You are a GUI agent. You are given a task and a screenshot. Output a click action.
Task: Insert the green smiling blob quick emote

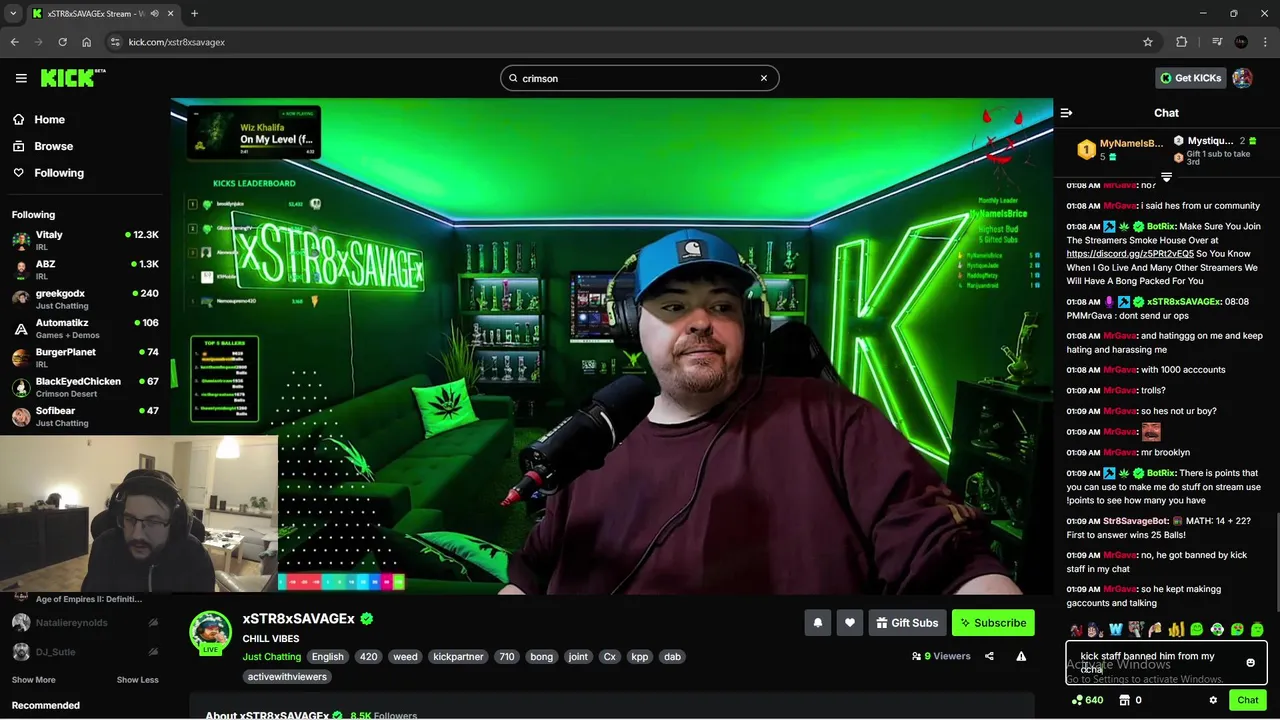[x=1196, y=630]
